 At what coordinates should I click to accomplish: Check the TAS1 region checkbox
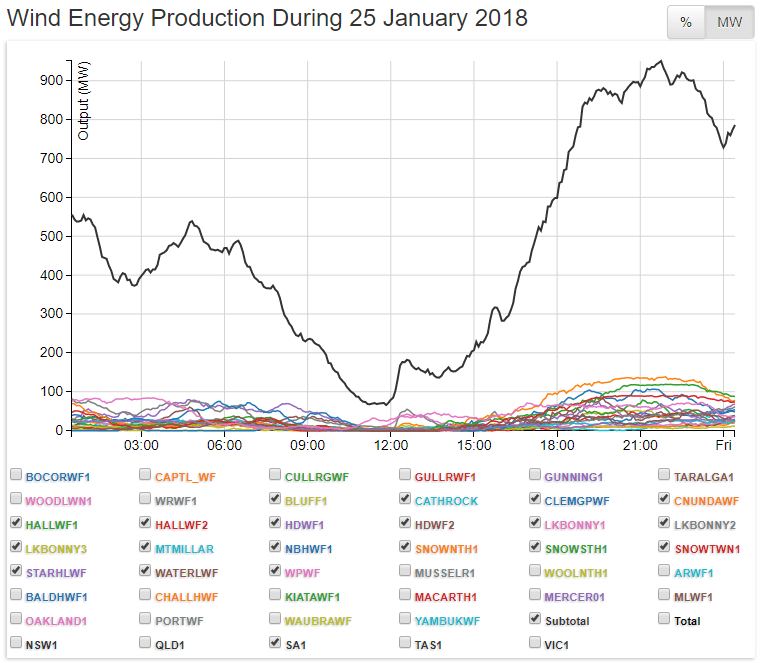(405, 644)
